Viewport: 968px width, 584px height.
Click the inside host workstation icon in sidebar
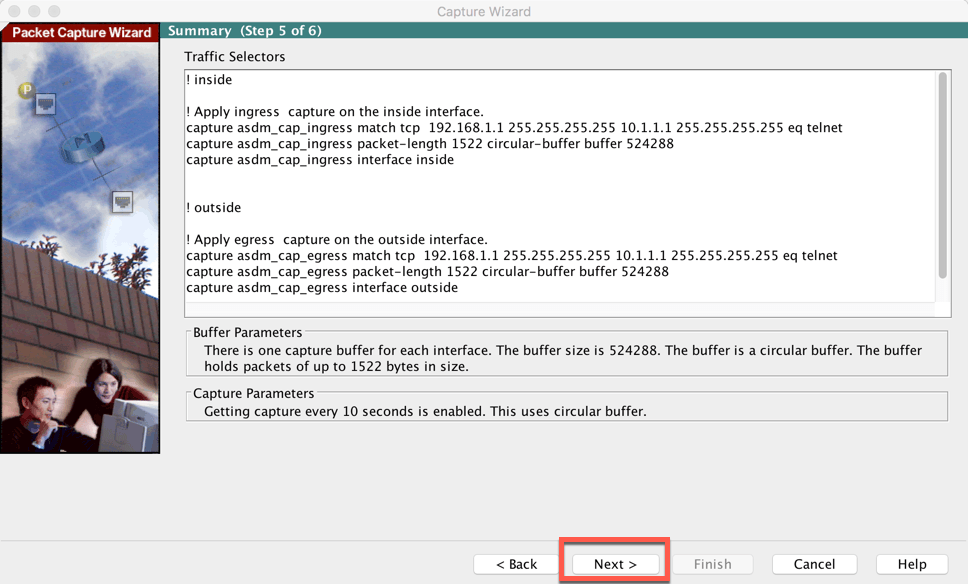44,103
